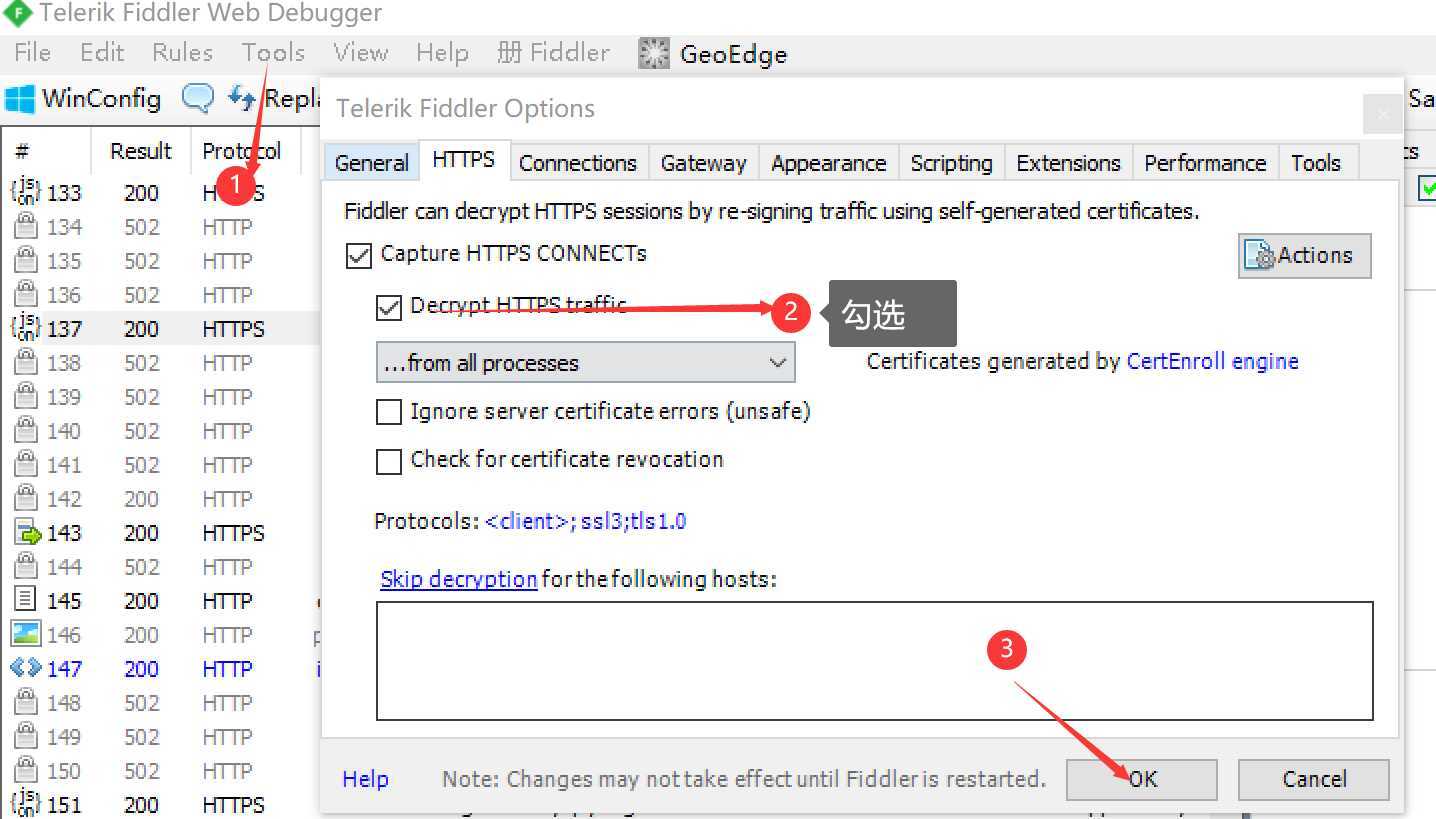The width and height of the screenshot is (1436, 819).
Task: Select lock icon of session 148
Action: [26, 702]
